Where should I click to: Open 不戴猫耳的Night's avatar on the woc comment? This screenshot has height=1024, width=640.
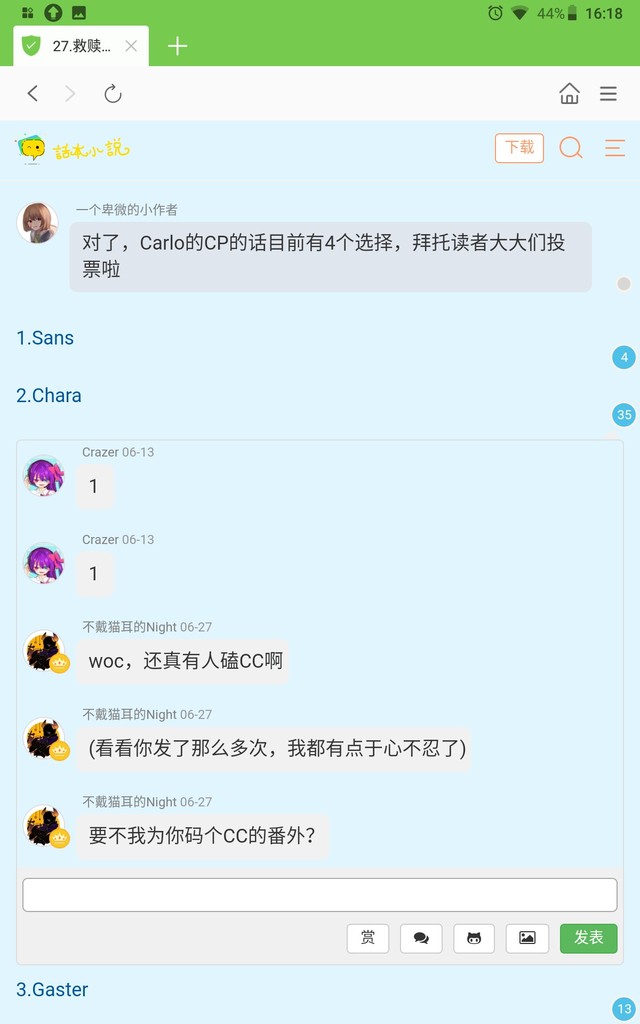44,650
